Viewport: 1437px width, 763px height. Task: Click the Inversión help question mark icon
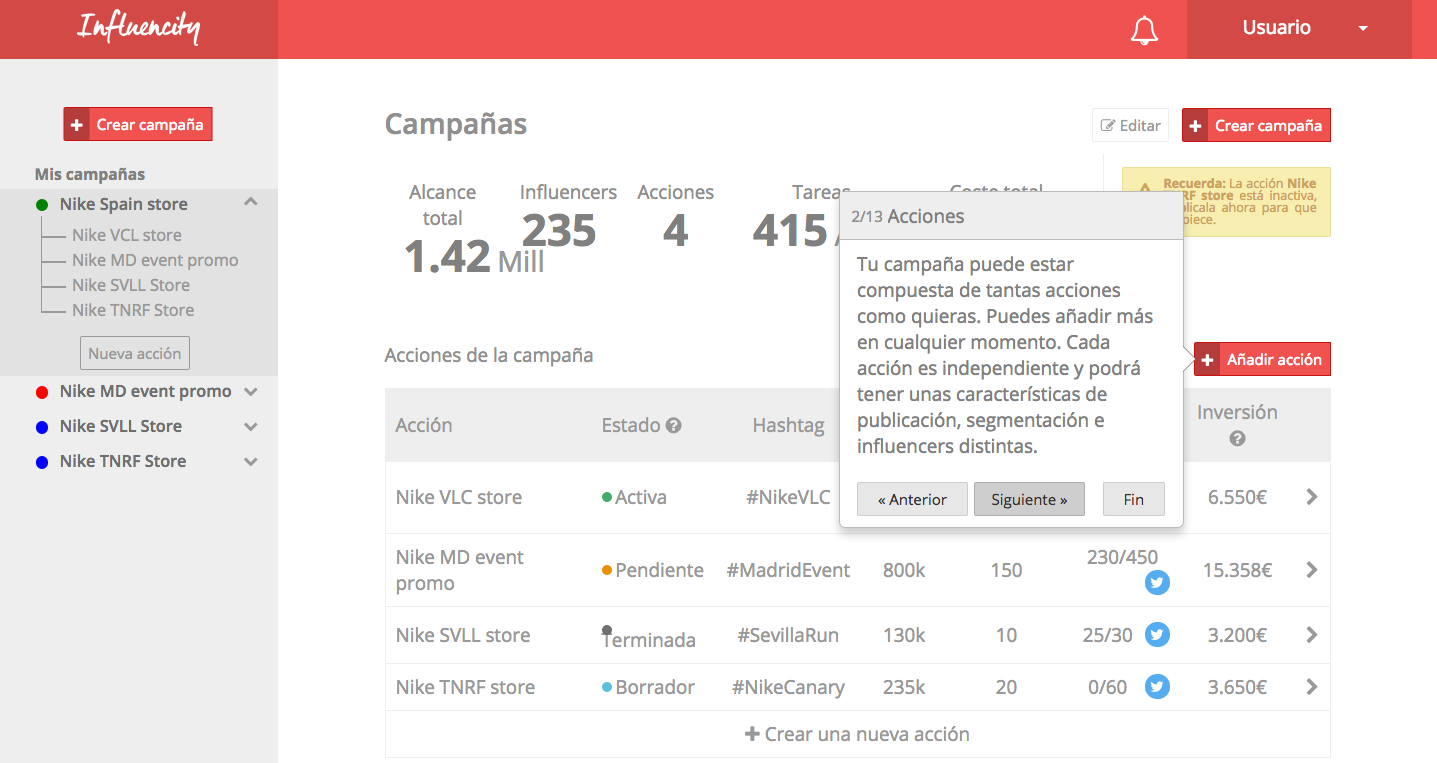[x=1237, y=439]
